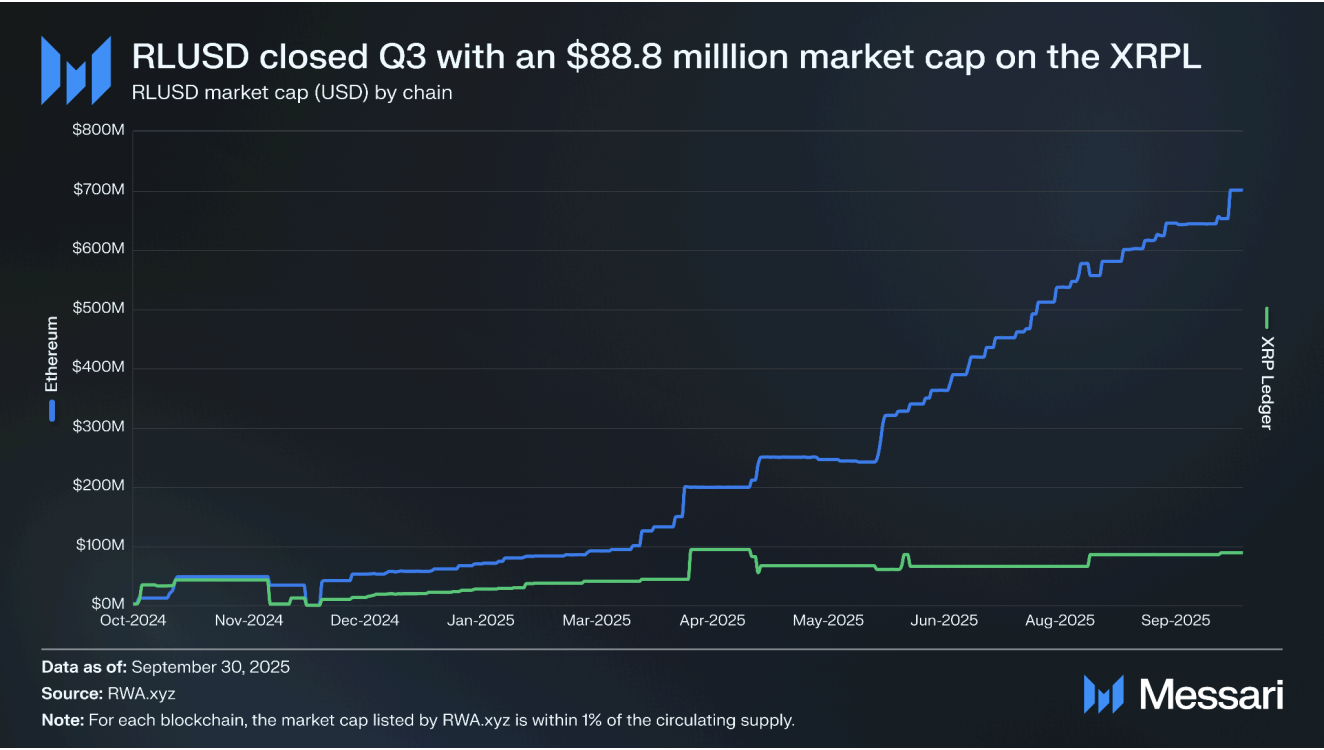Click the subtitle 'RLUSD market cap (USD) by chain'
This screenshot has height=750, width=1324.
pyautogui.click(x=293, y=93)
